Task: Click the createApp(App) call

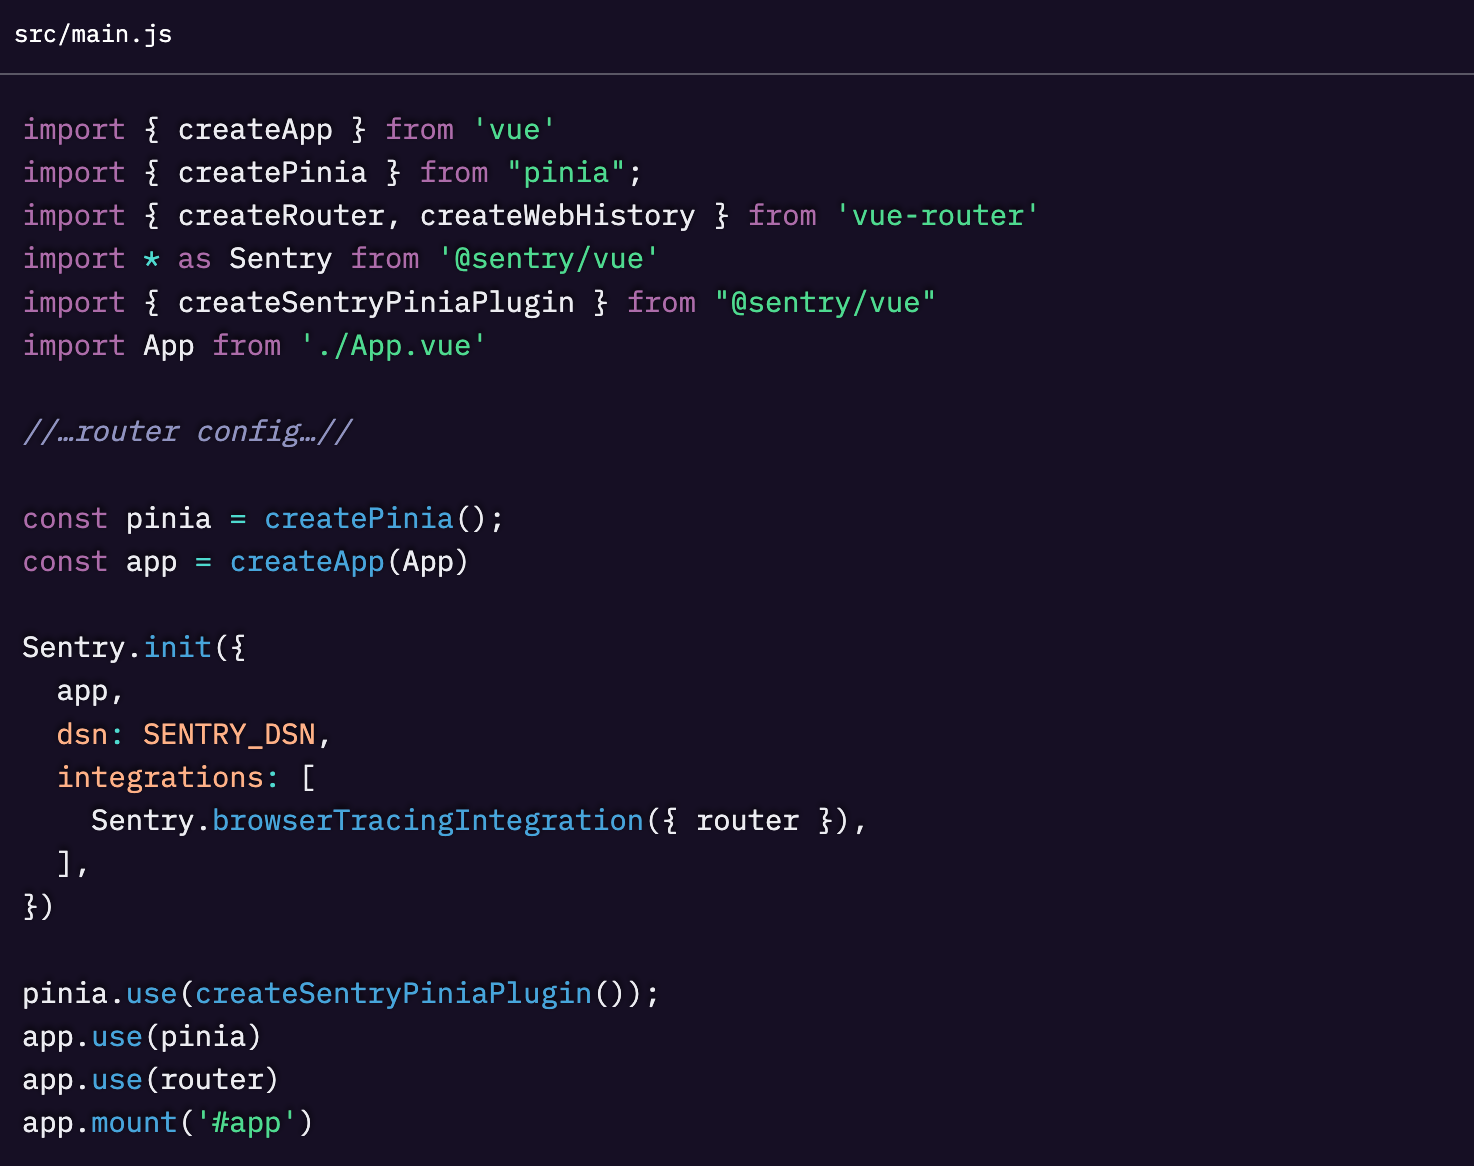Action: click(349, 562)
